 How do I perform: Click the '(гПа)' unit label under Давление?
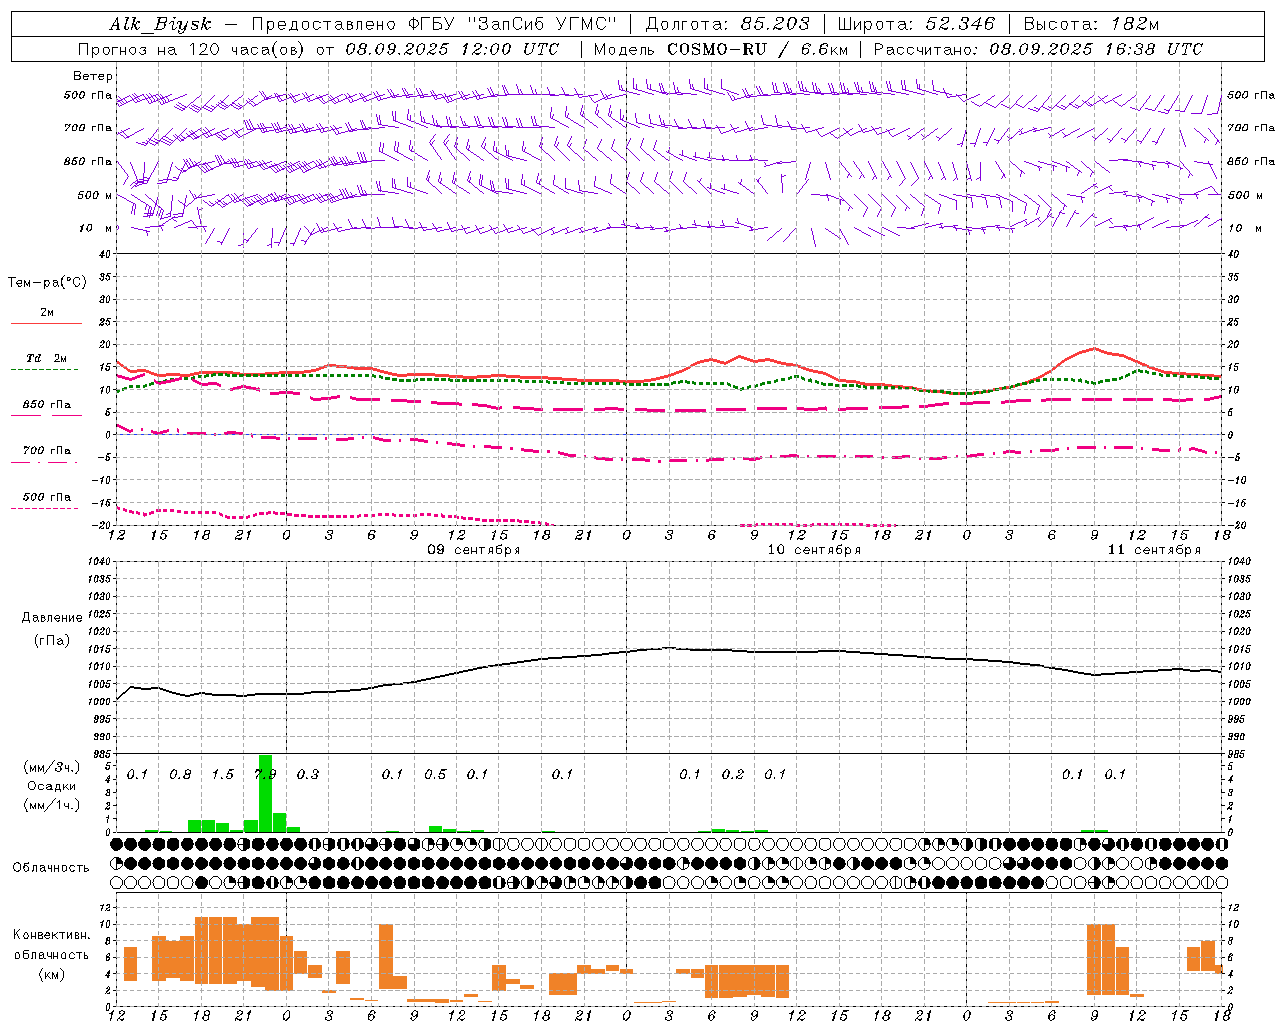coord(51,641)
